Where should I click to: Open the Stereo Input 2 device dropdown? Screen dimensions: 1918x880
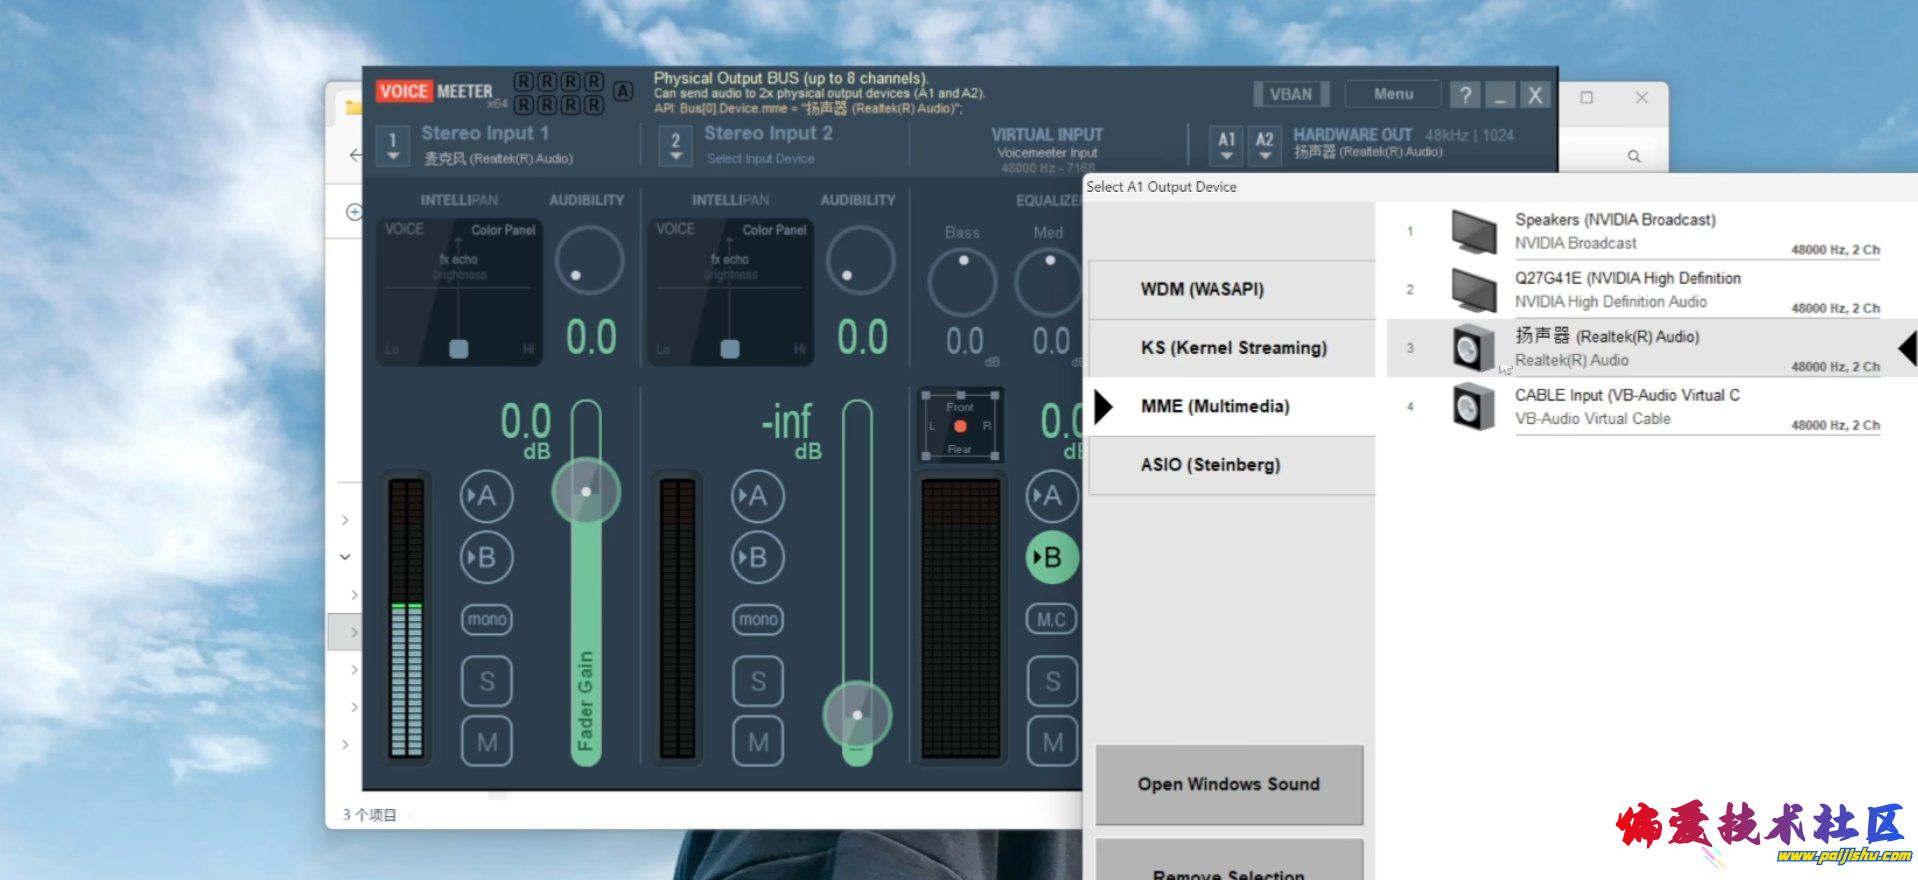[676, 146]
